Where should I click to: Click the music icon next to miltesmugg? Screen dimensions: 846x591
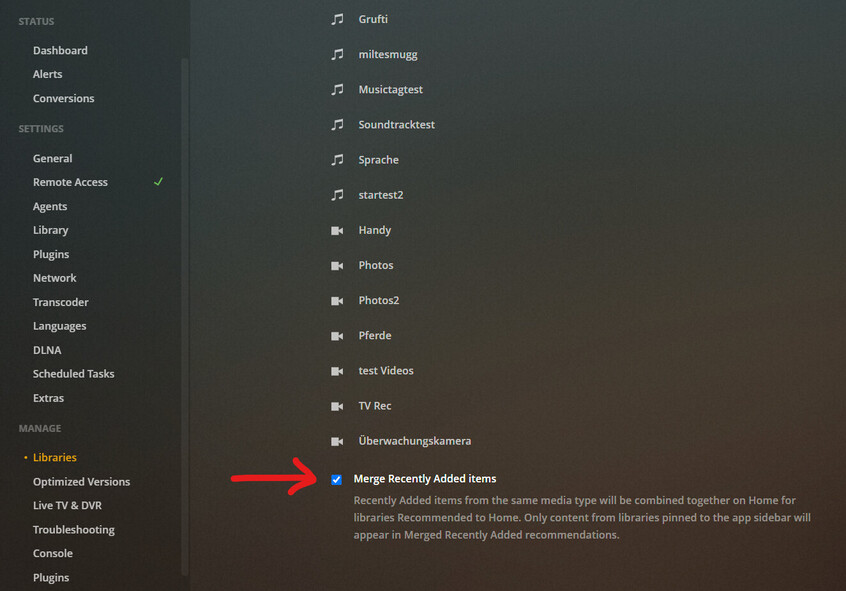tap(337, 55)
